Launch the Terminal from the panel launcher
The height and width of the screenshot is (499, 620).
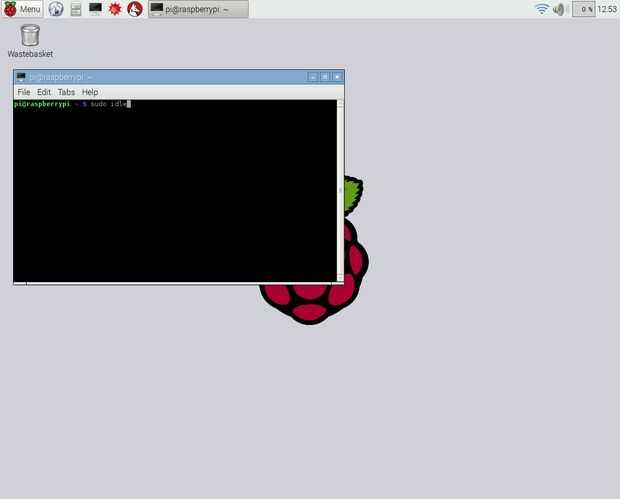95,9
